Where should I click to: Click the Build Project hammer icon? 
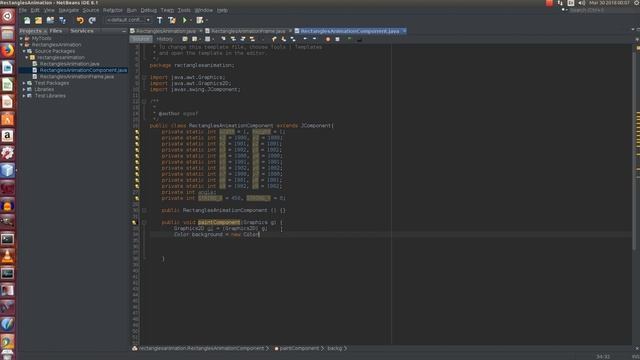pos(160,20)
